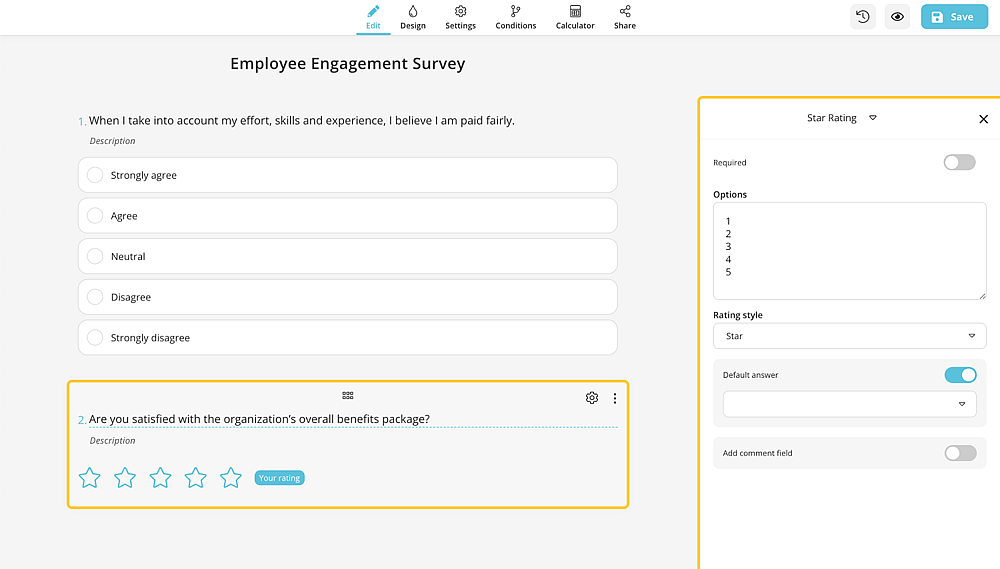This screenshot has width=1000, height=569.
Task: Switch to the Conditions tab
Action: click(515, 17)
